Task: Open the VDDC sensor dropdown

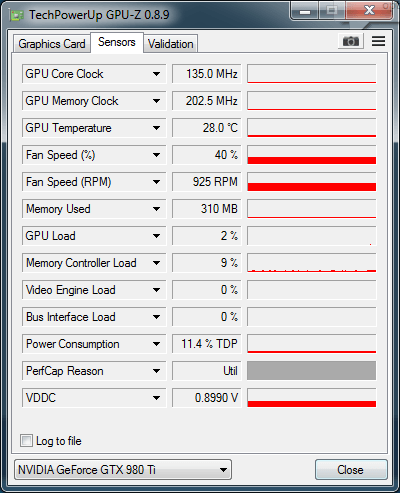Action: click(94, 398)
